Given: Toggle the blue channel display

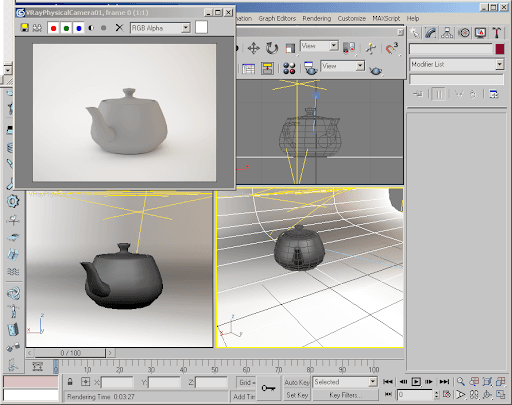Looking at the screenshot, I should click(79, 28).
